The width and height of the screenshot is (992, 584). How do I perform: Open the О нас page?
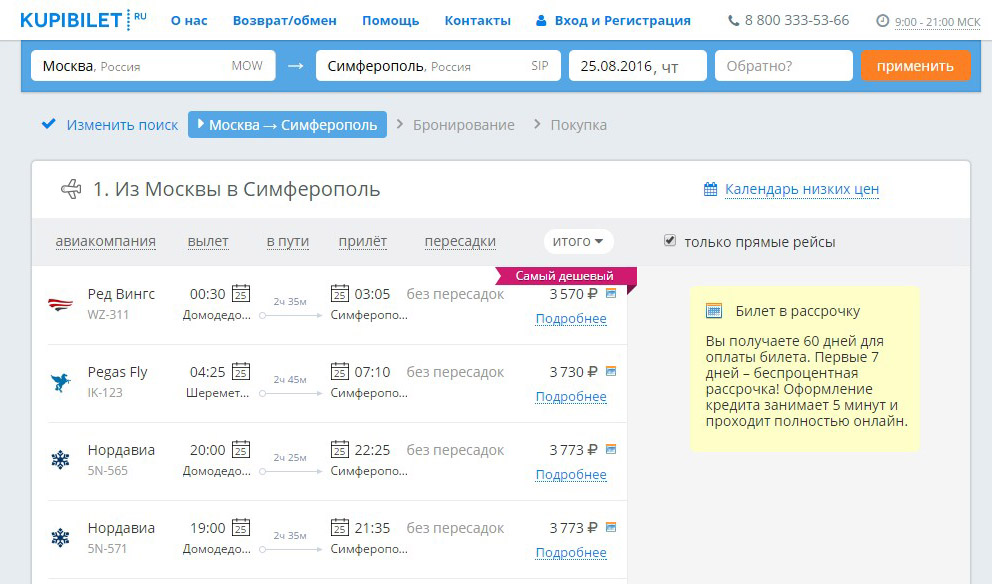pyautogui.click(x=189, y=20)
